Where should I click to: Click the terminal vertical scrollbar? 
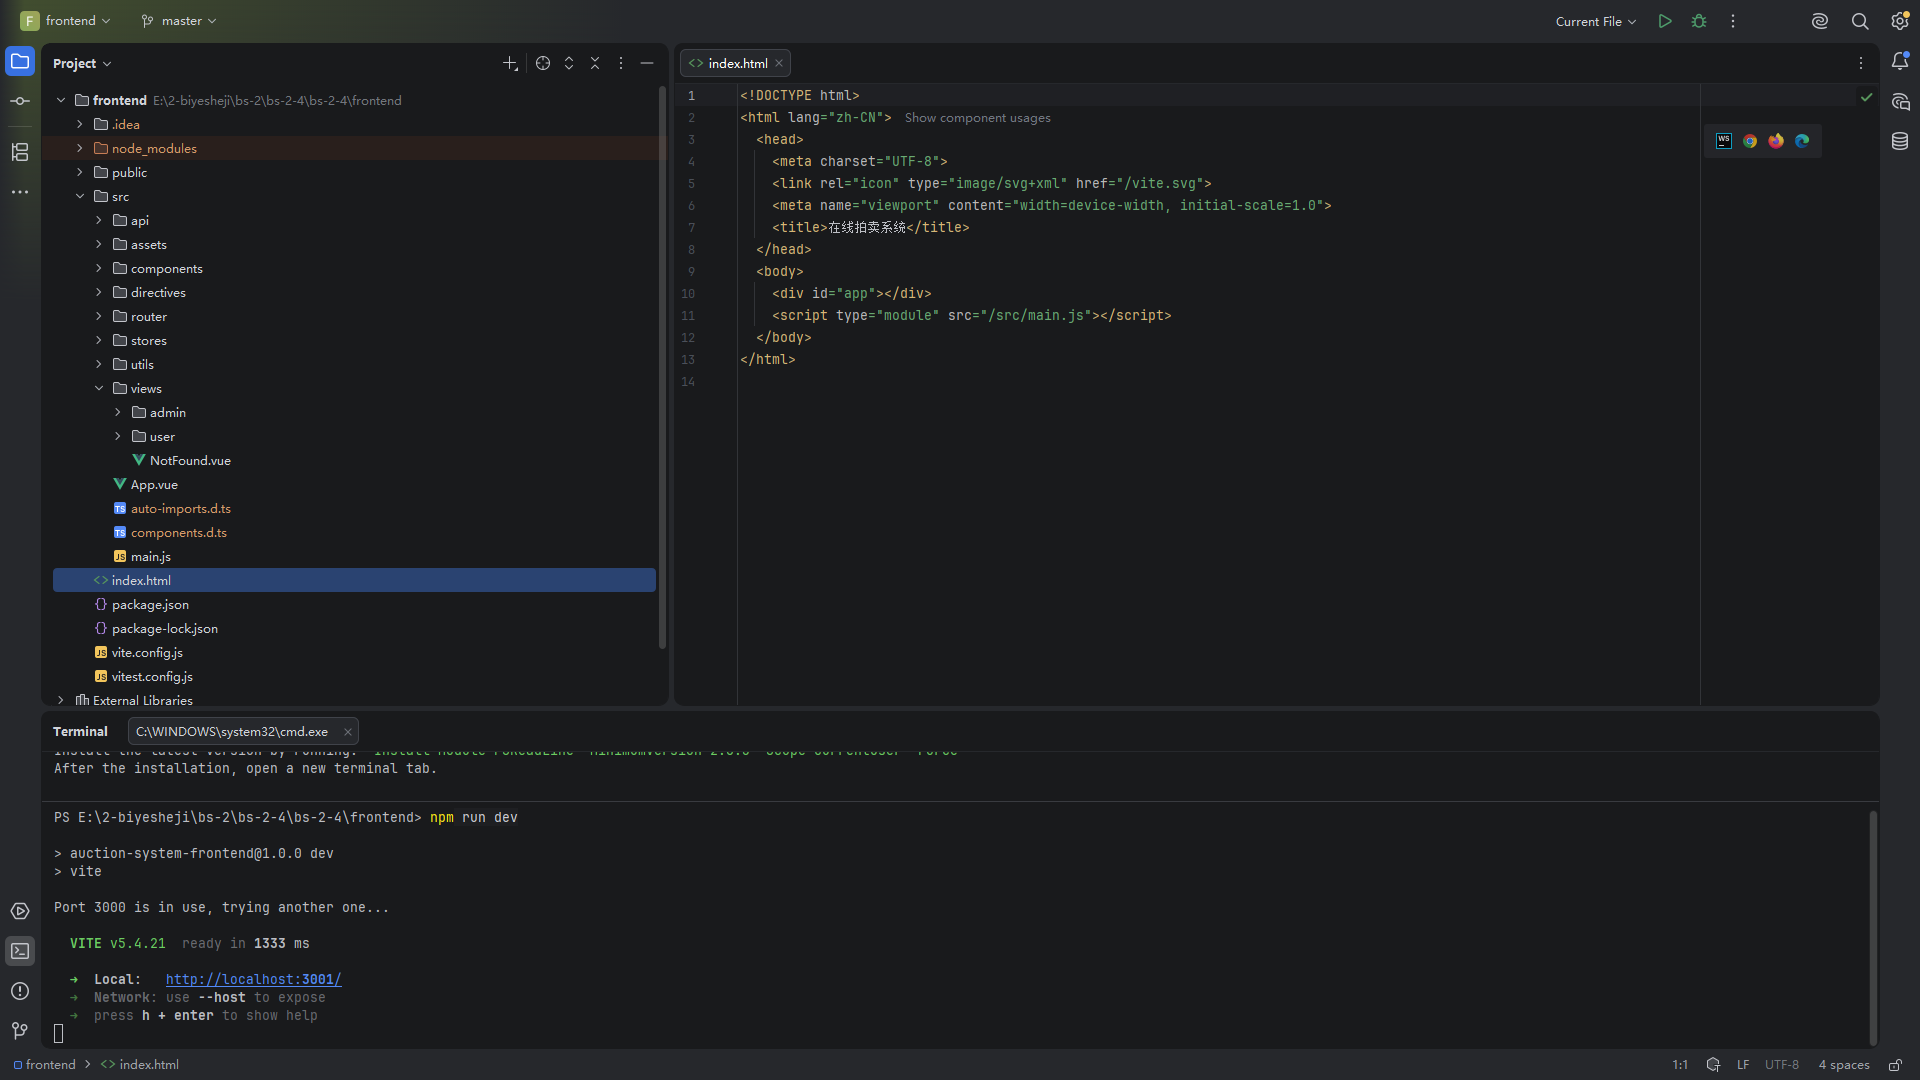pyautogui.click(x=1873, y=927)
